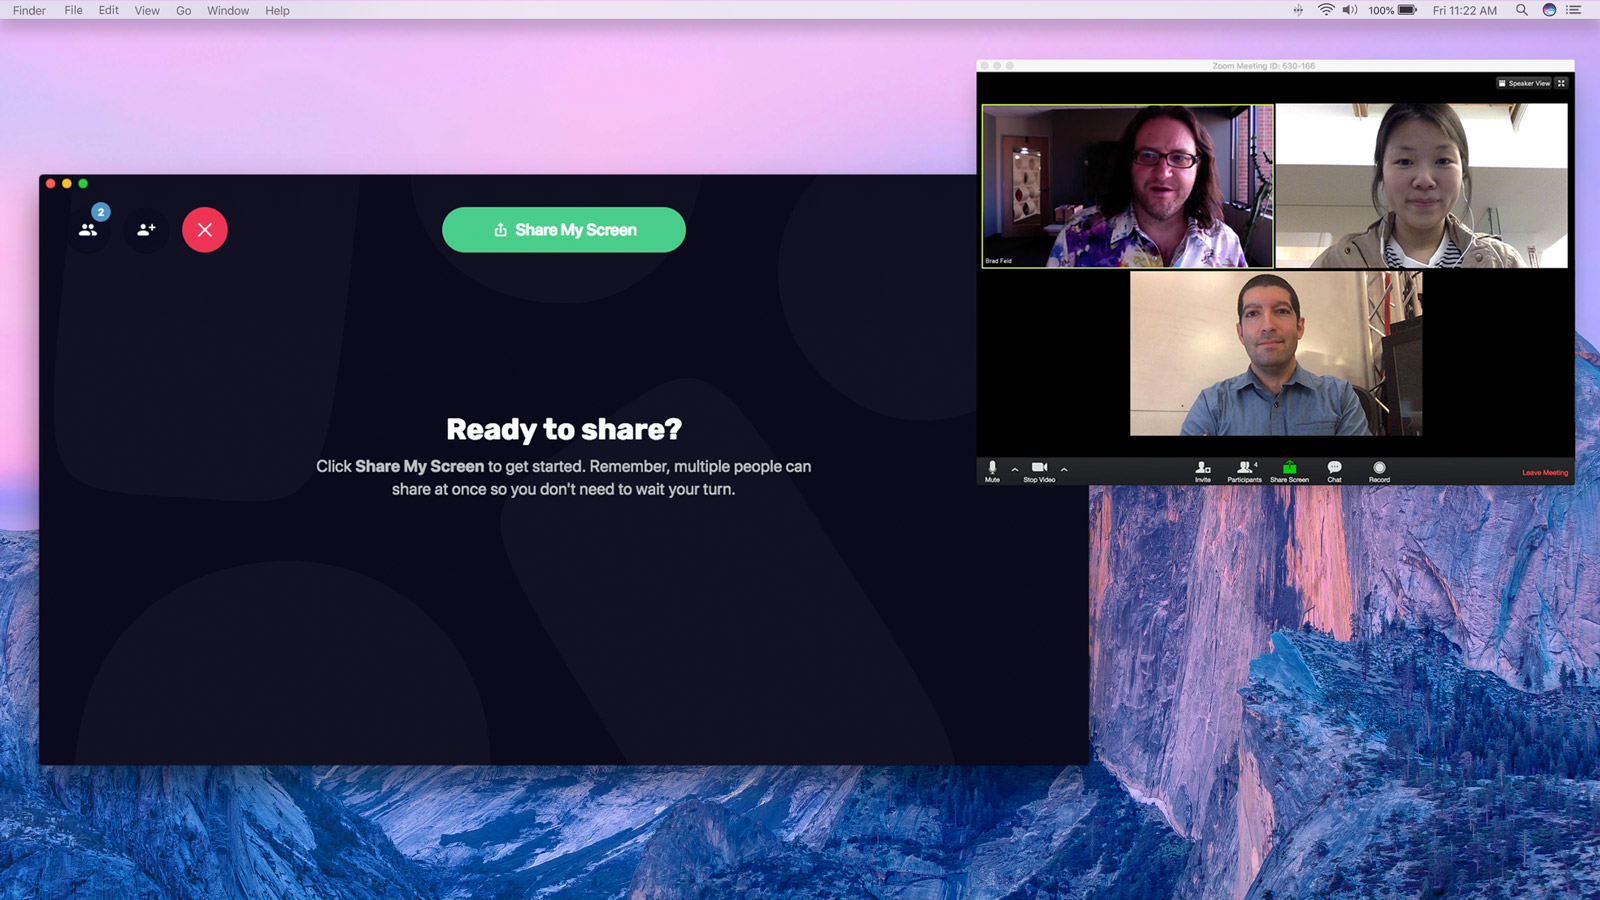The width and height of the screenshot is (1600, 900).
Task: Expand the video options arrow beside Stop Video
Action: pos(1064,469)
